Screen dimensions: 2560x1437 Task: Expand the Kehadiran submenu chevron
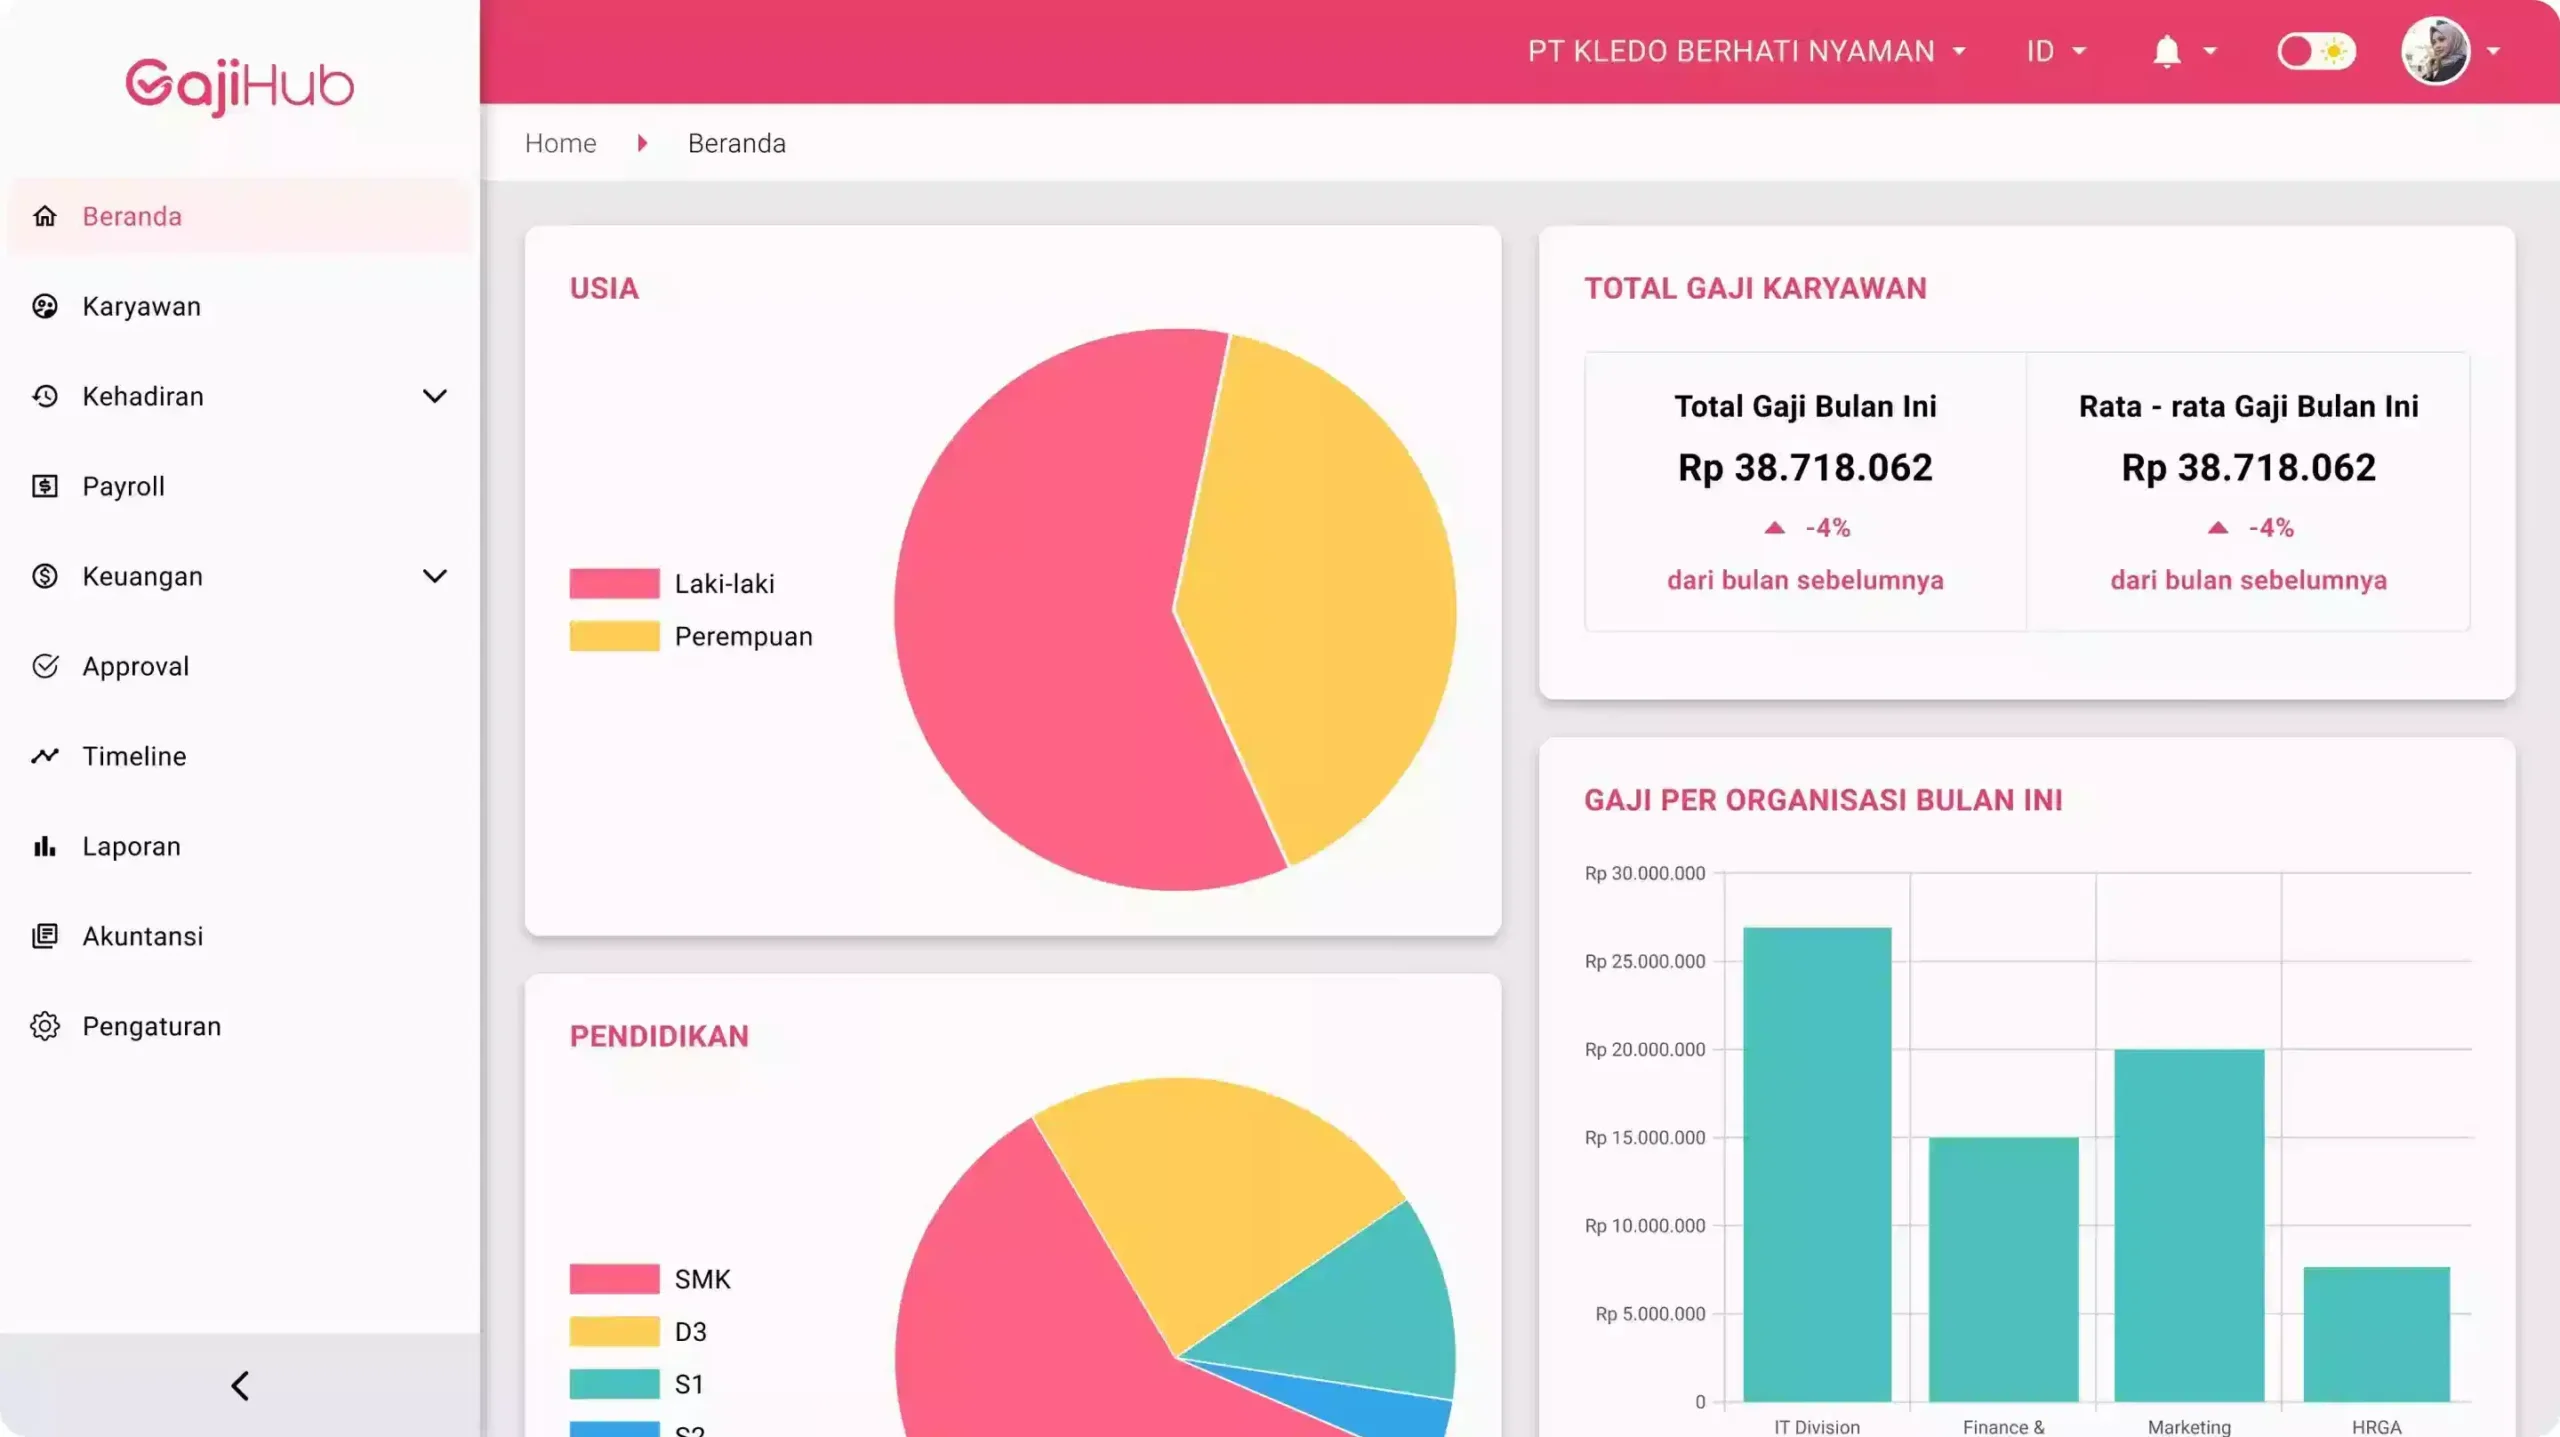click(x=434, y=396)
